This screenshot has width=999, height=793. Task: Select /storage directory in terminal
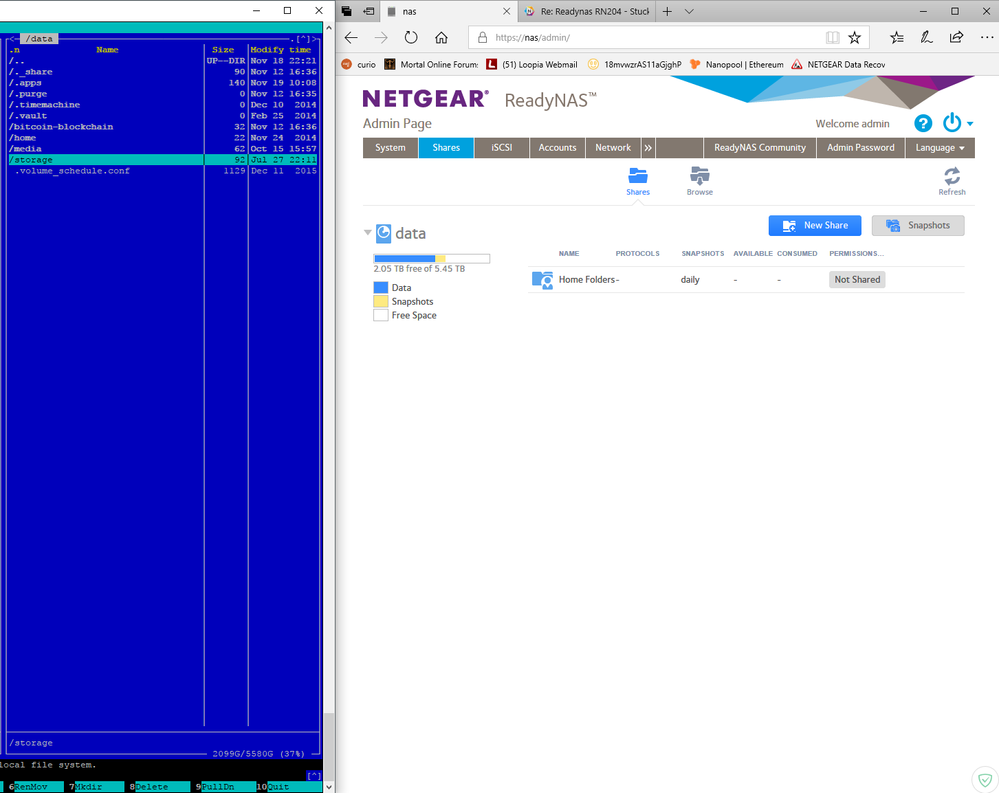(x=162, y=160)
